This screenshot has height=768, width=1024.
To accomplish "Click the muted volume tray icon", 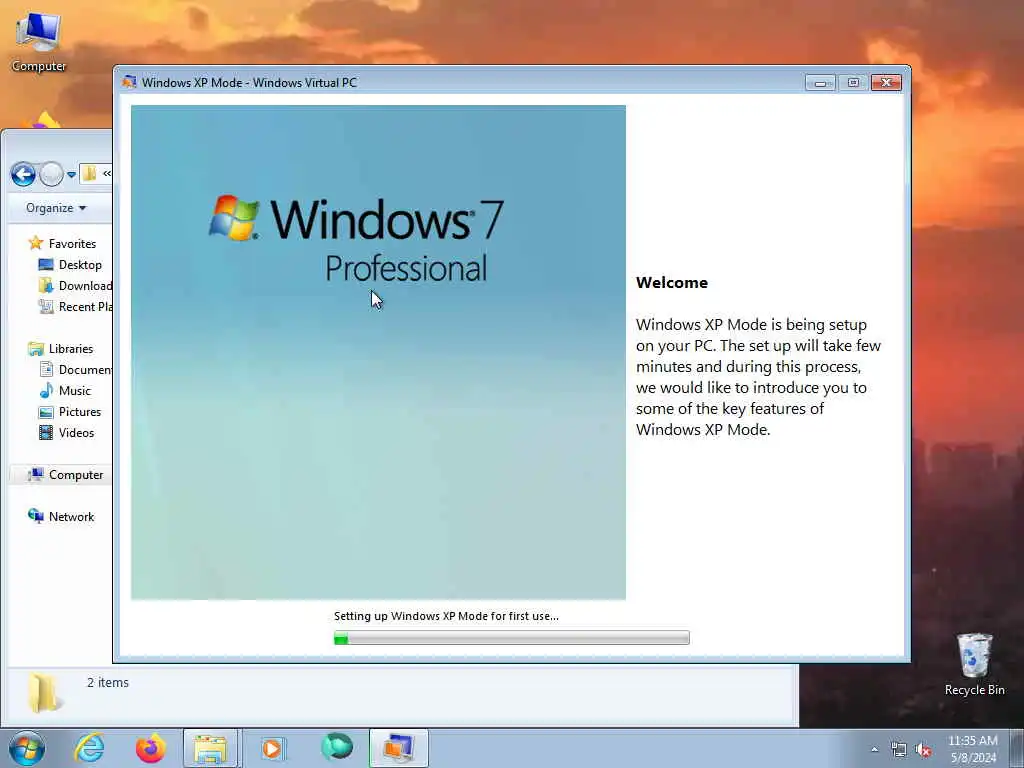I will pos(923,750).
